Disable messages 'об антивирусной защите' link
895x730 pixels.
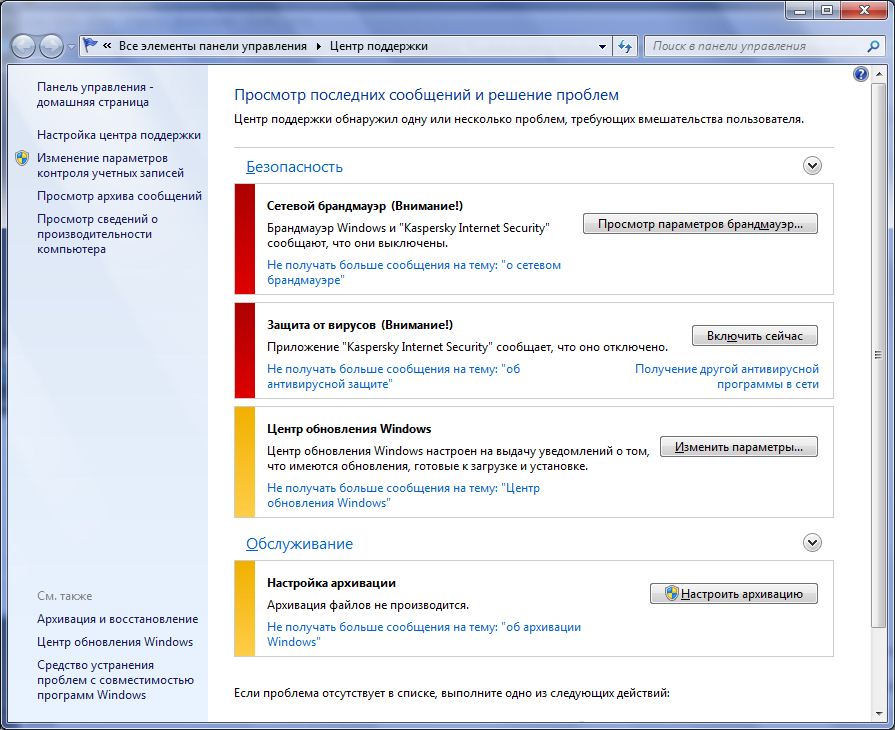pyautogui.click(x=394, y=377)
